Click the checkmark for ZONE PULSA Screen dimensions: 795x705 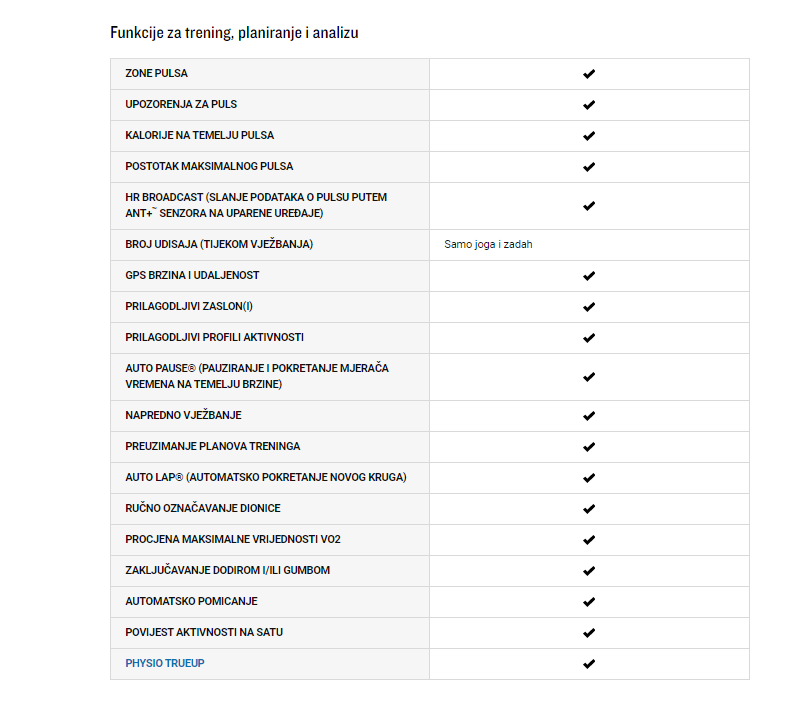[x=589, y=74]
